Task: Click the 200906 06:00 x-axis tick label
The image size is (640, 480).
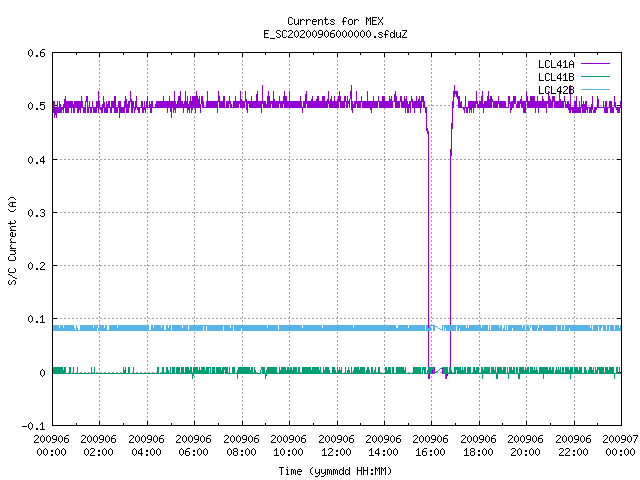Action: coord(193,446)
